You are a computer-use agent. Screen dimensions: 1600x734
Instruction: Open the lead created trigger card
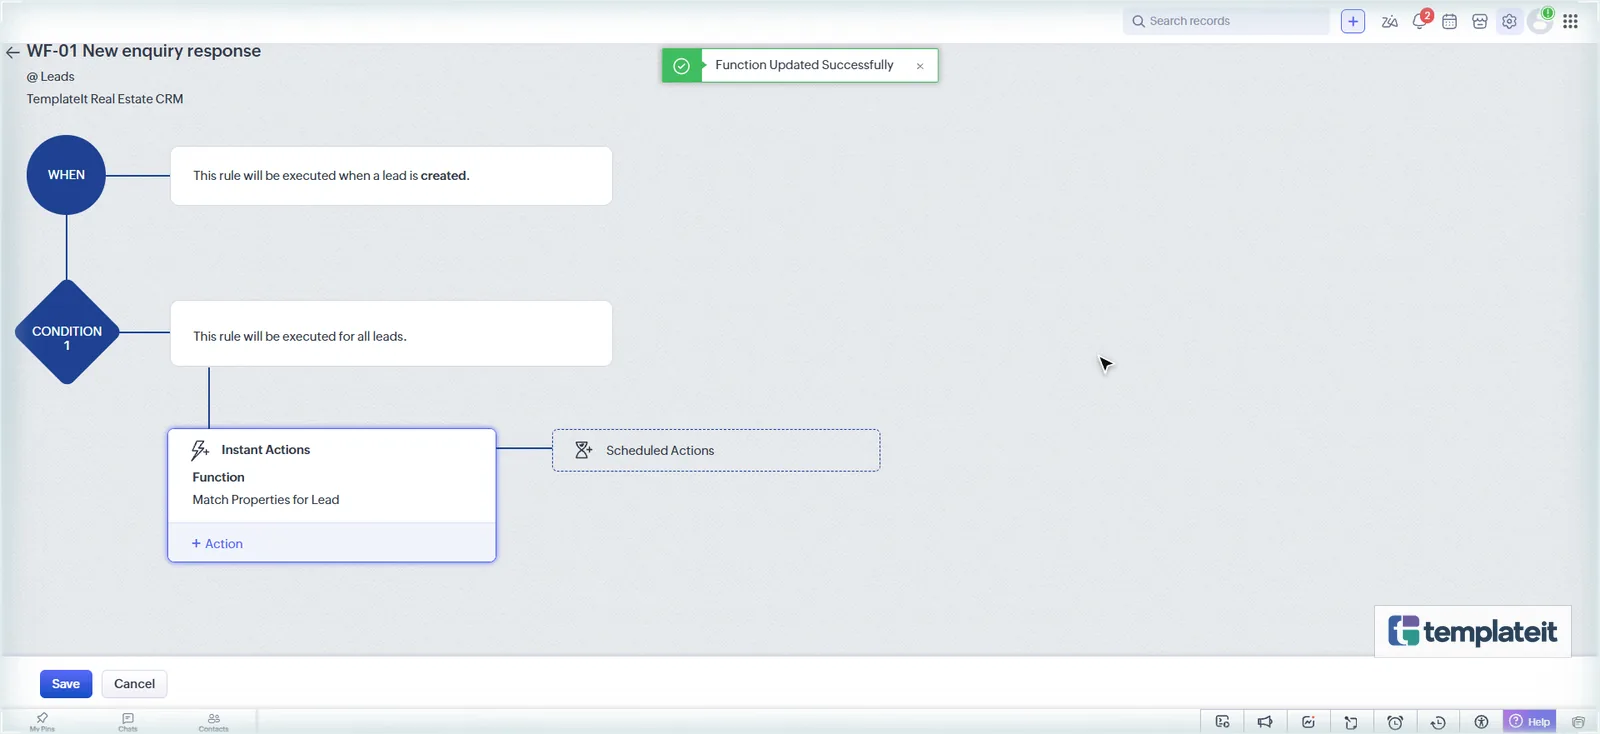[x=391, y=176]
